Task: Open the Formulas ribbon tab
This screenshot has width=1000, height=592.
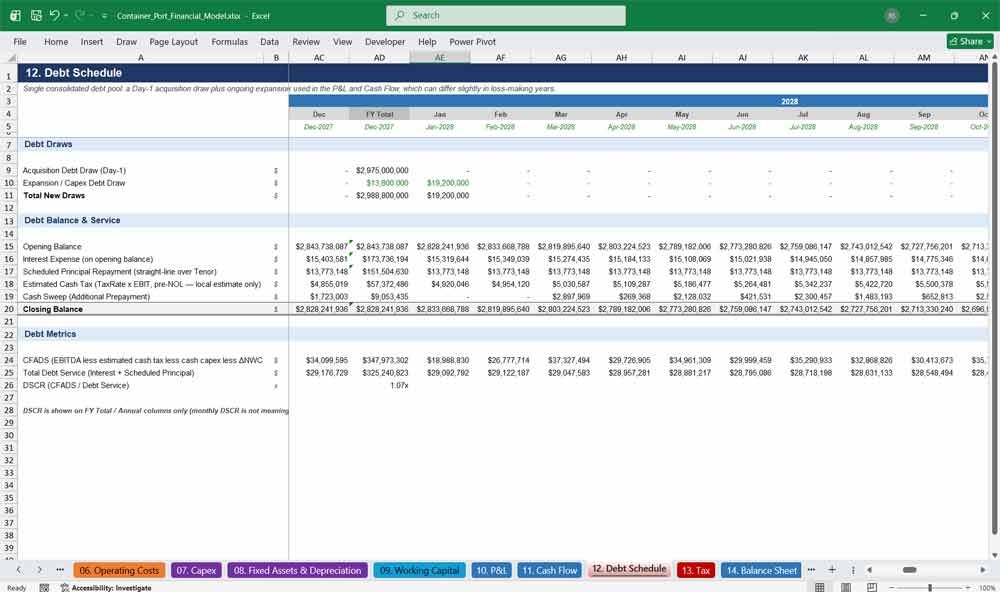Action: [x=230, y=41]
